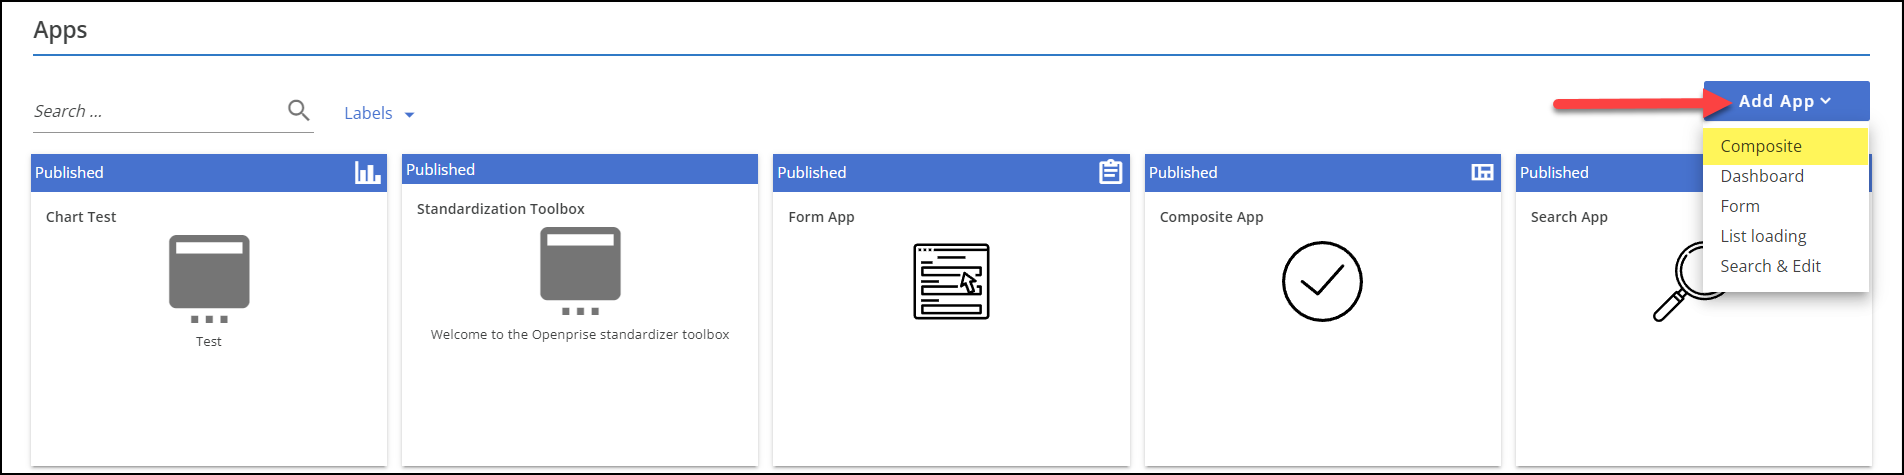Screen dimensions: 1904x475
Task: Focus the Search text field
Action: pos(155,111)
